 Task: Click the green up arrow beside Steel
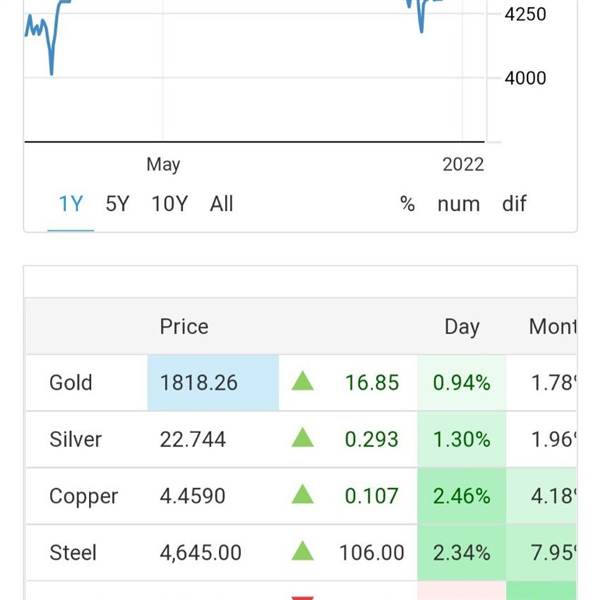point(302,552)
